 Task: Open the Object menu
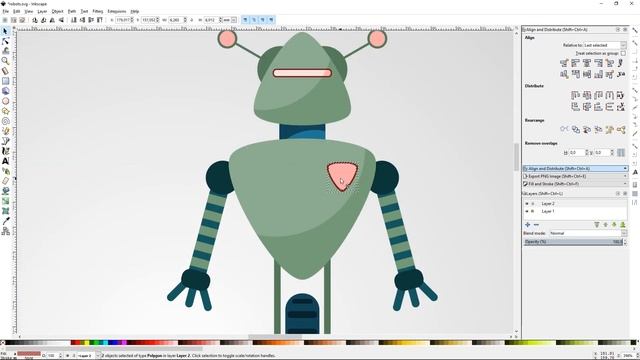pyautogui.click(x=57, y=11)
